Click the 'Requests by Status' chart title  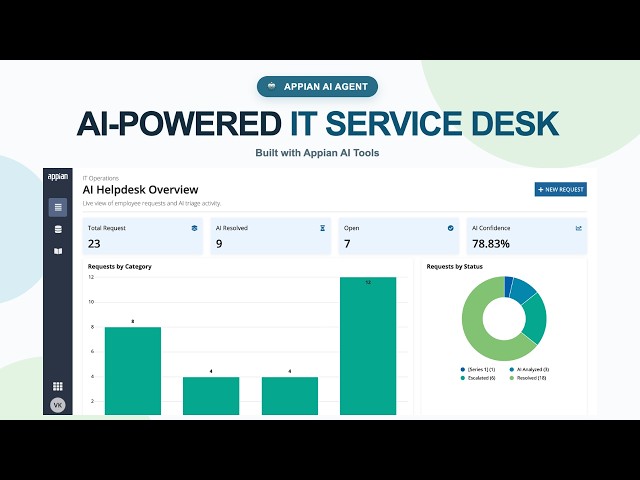[x=454, y=267]
